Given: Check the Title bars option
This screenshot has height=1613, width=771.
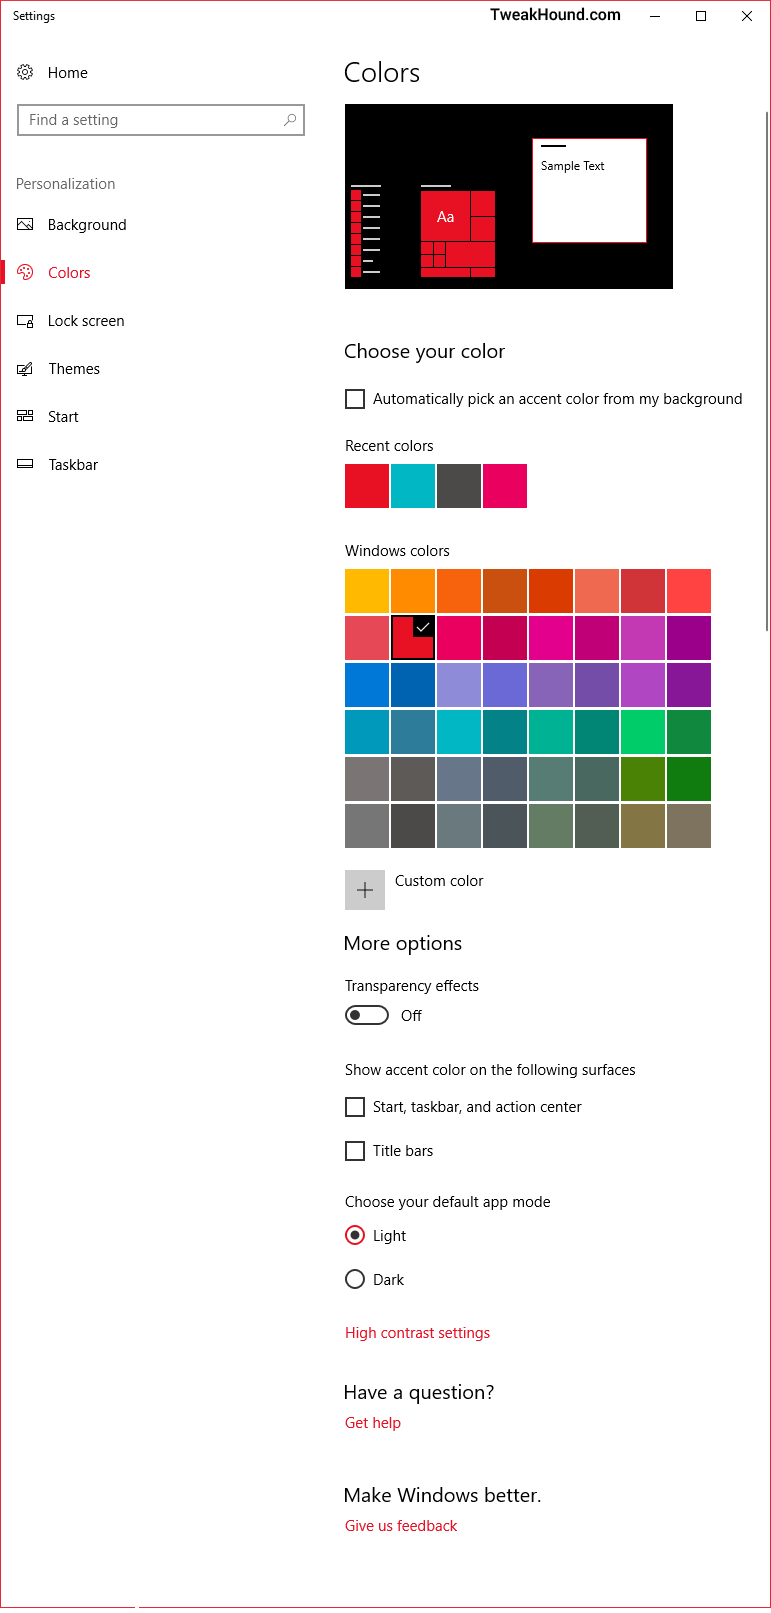Looking at the screenshot, I should pos(355,1151).
